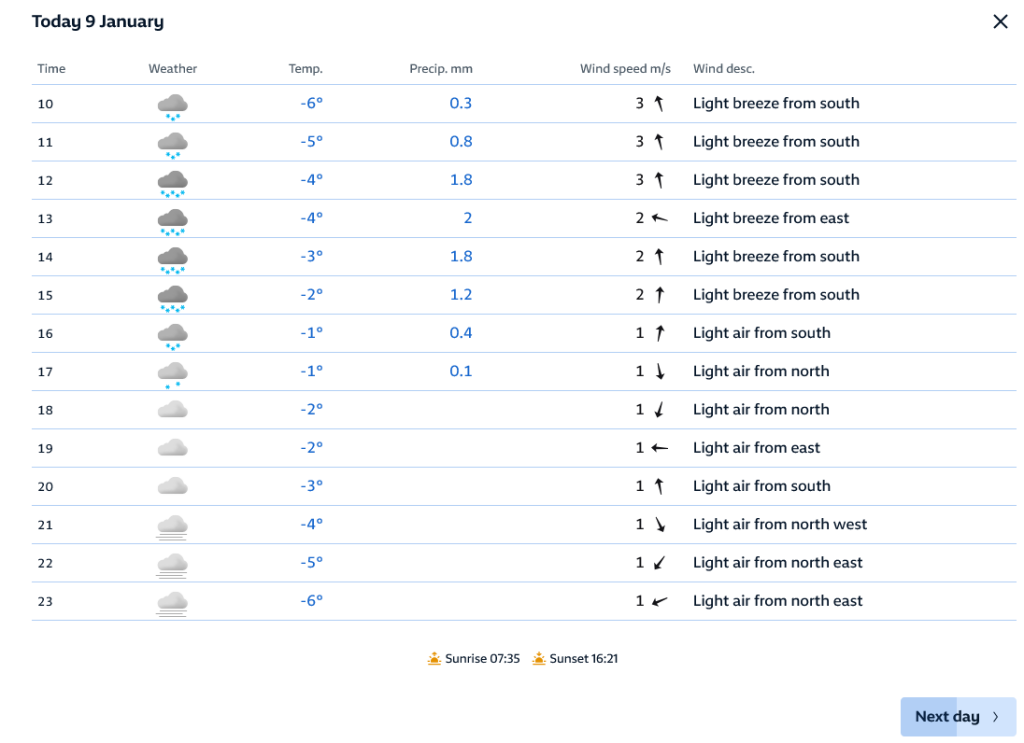Click the 'Today 9 January' heading
The width and height of the screenshot is (1024, 743).
pos(98,22)
